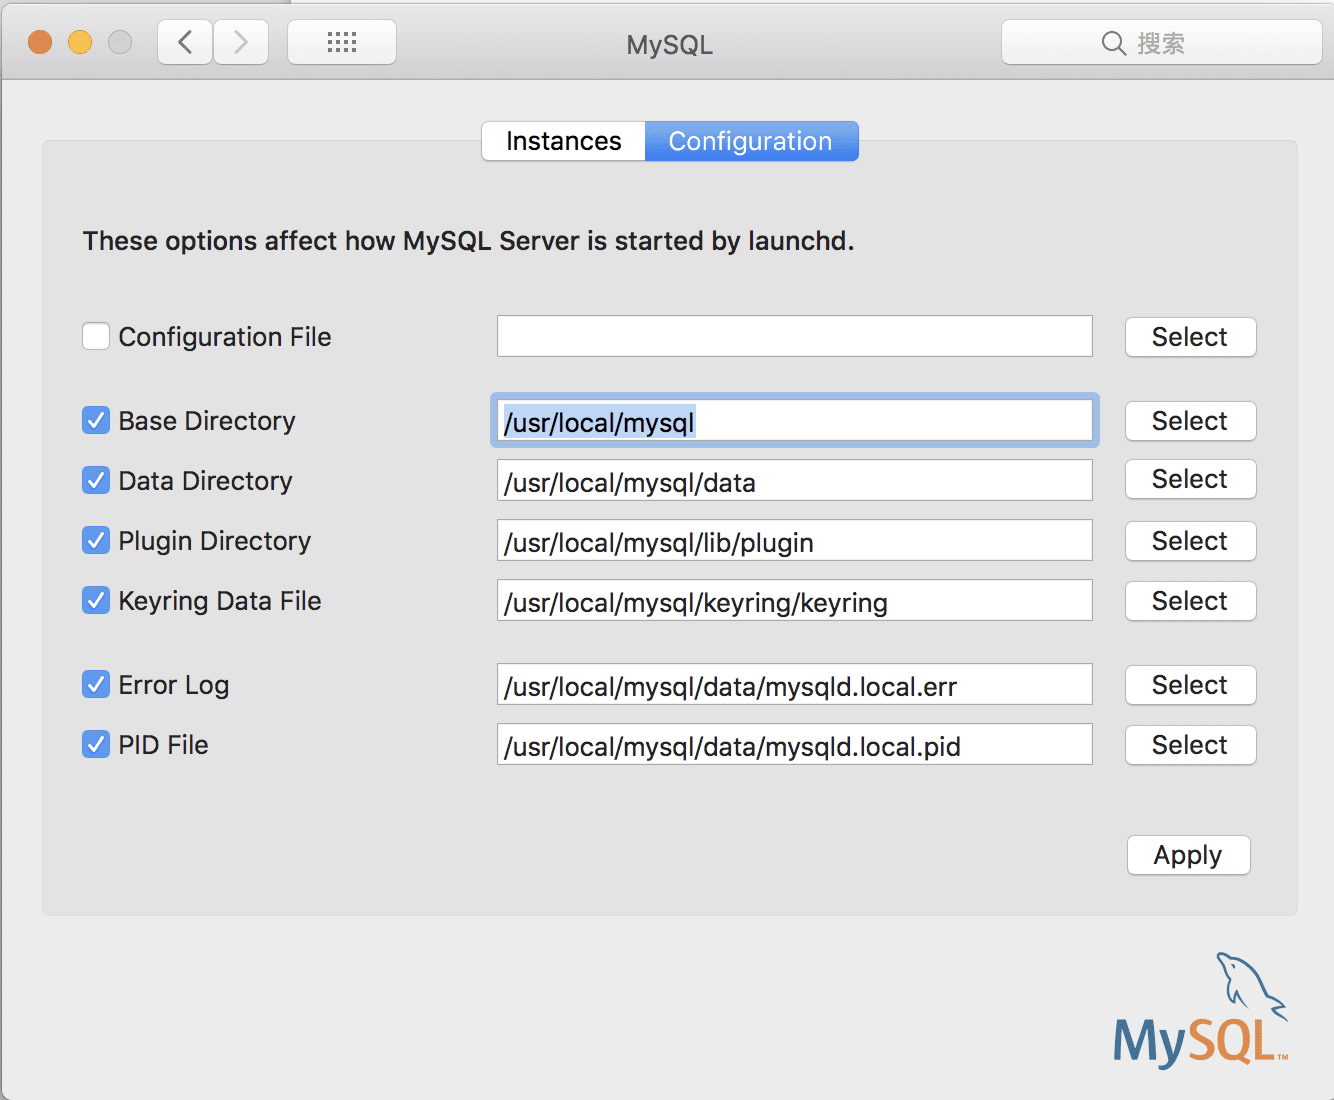The height and width of the screenshot is (1100, 1334).
Task: Disable the Keyring Data File checkbox
Action: [x=96, y=601]
